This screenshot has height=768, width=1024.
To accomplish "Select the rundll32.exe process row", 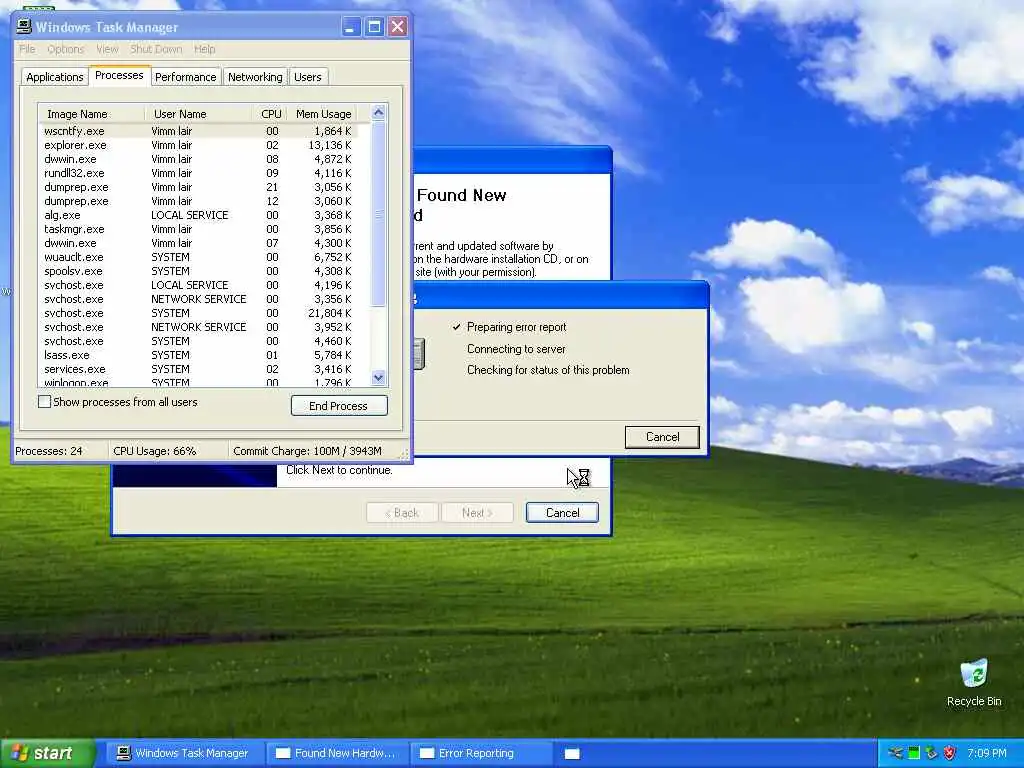I will point(198,173).
